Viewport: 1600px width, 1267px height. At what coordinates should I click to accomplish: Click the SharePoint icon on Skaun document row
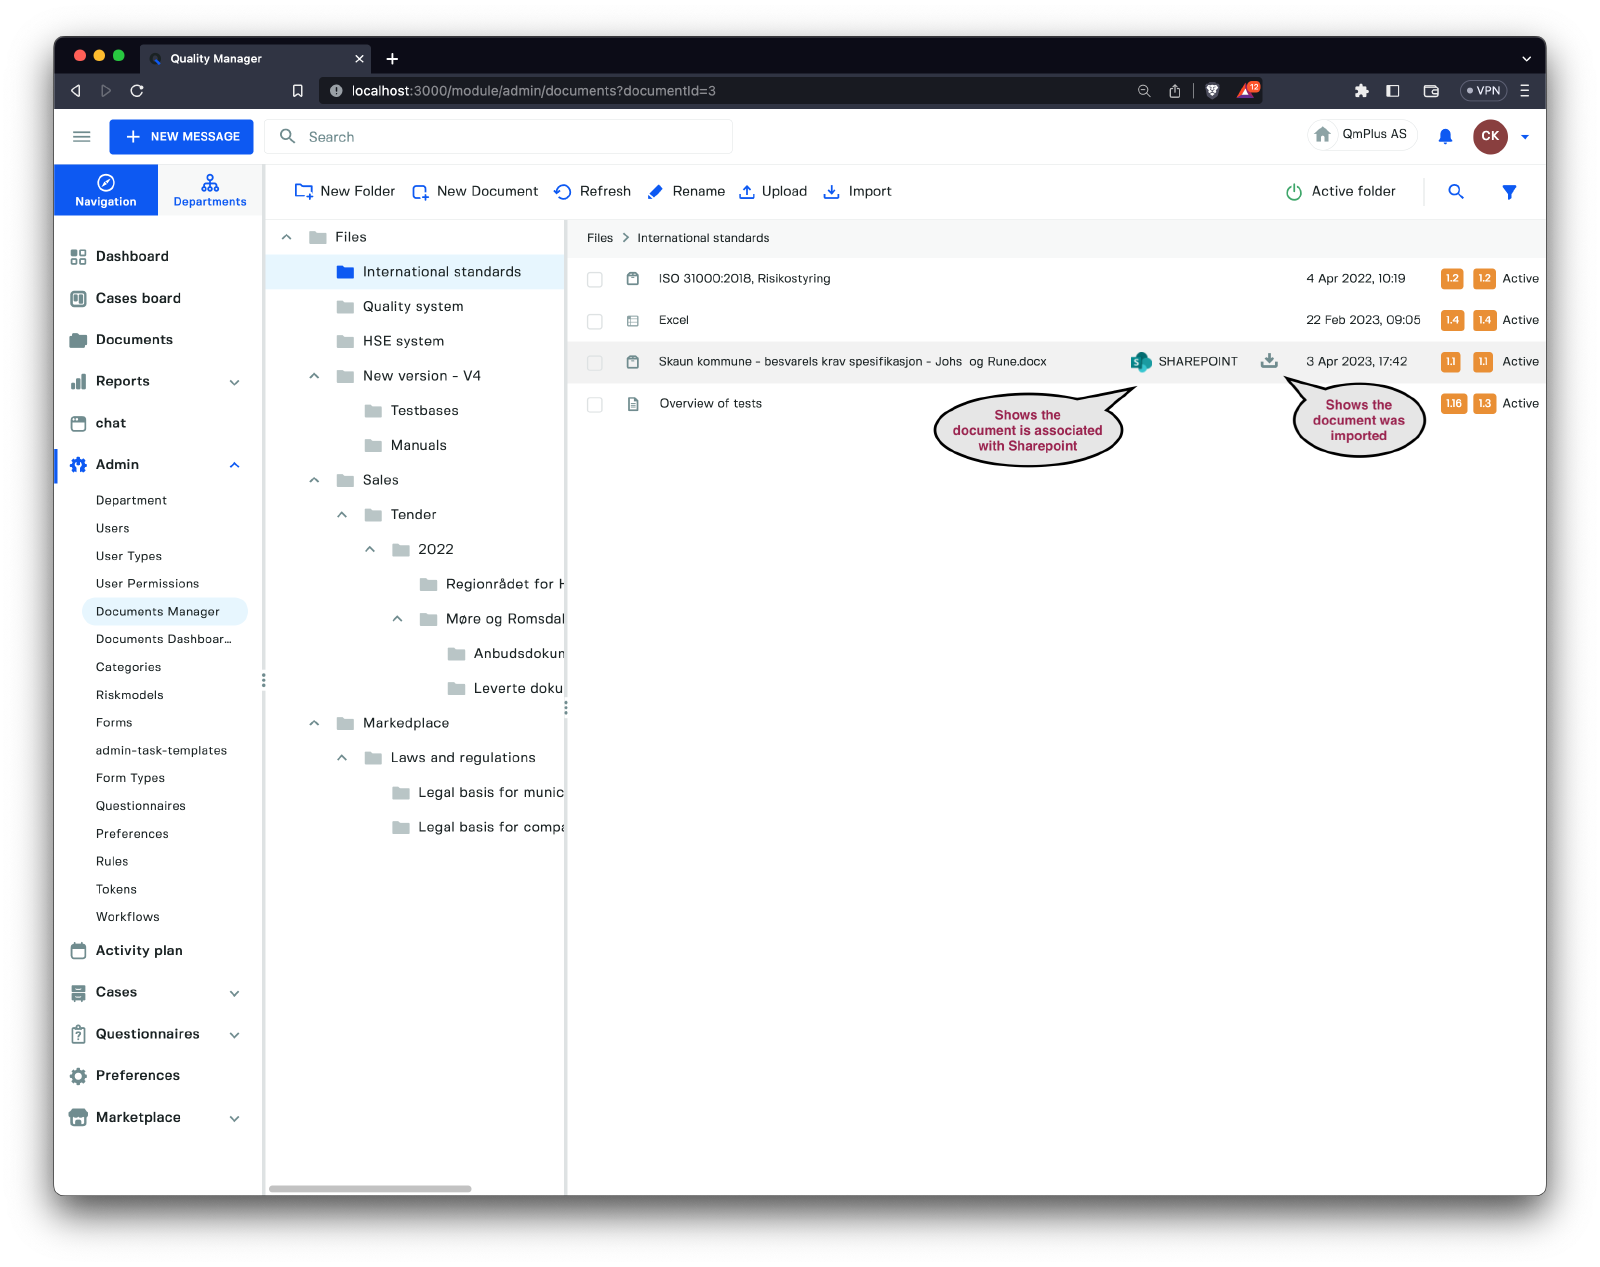coord(1141,362)
